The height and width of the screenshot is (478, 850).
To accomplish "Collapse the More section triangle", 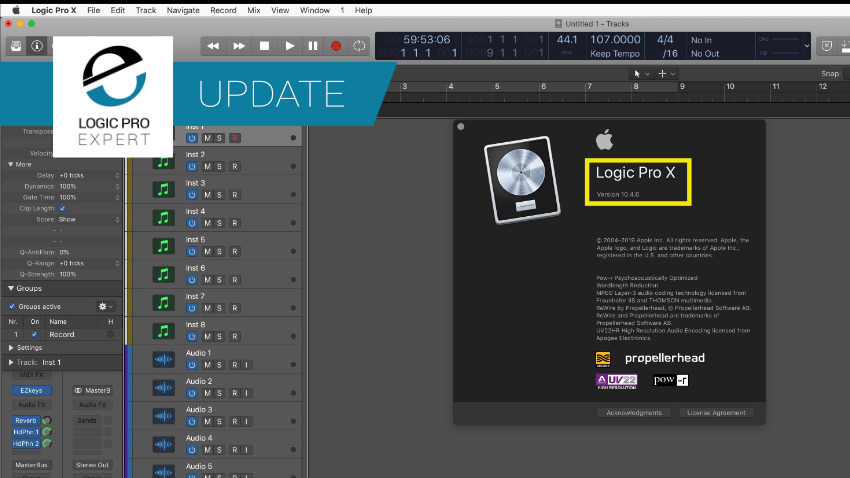I will click(11, 164).
